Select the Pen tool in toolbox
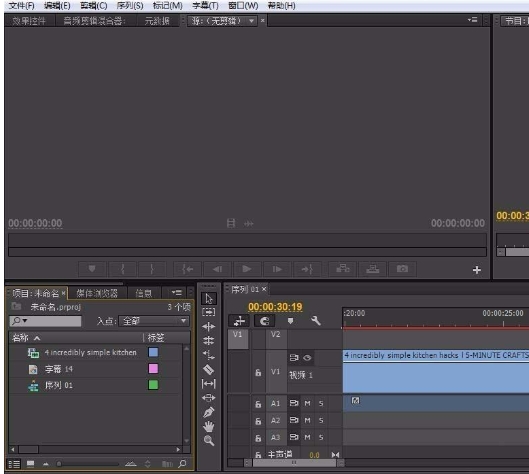The height and width of the screenshot is (474, 529). (208, 412)
